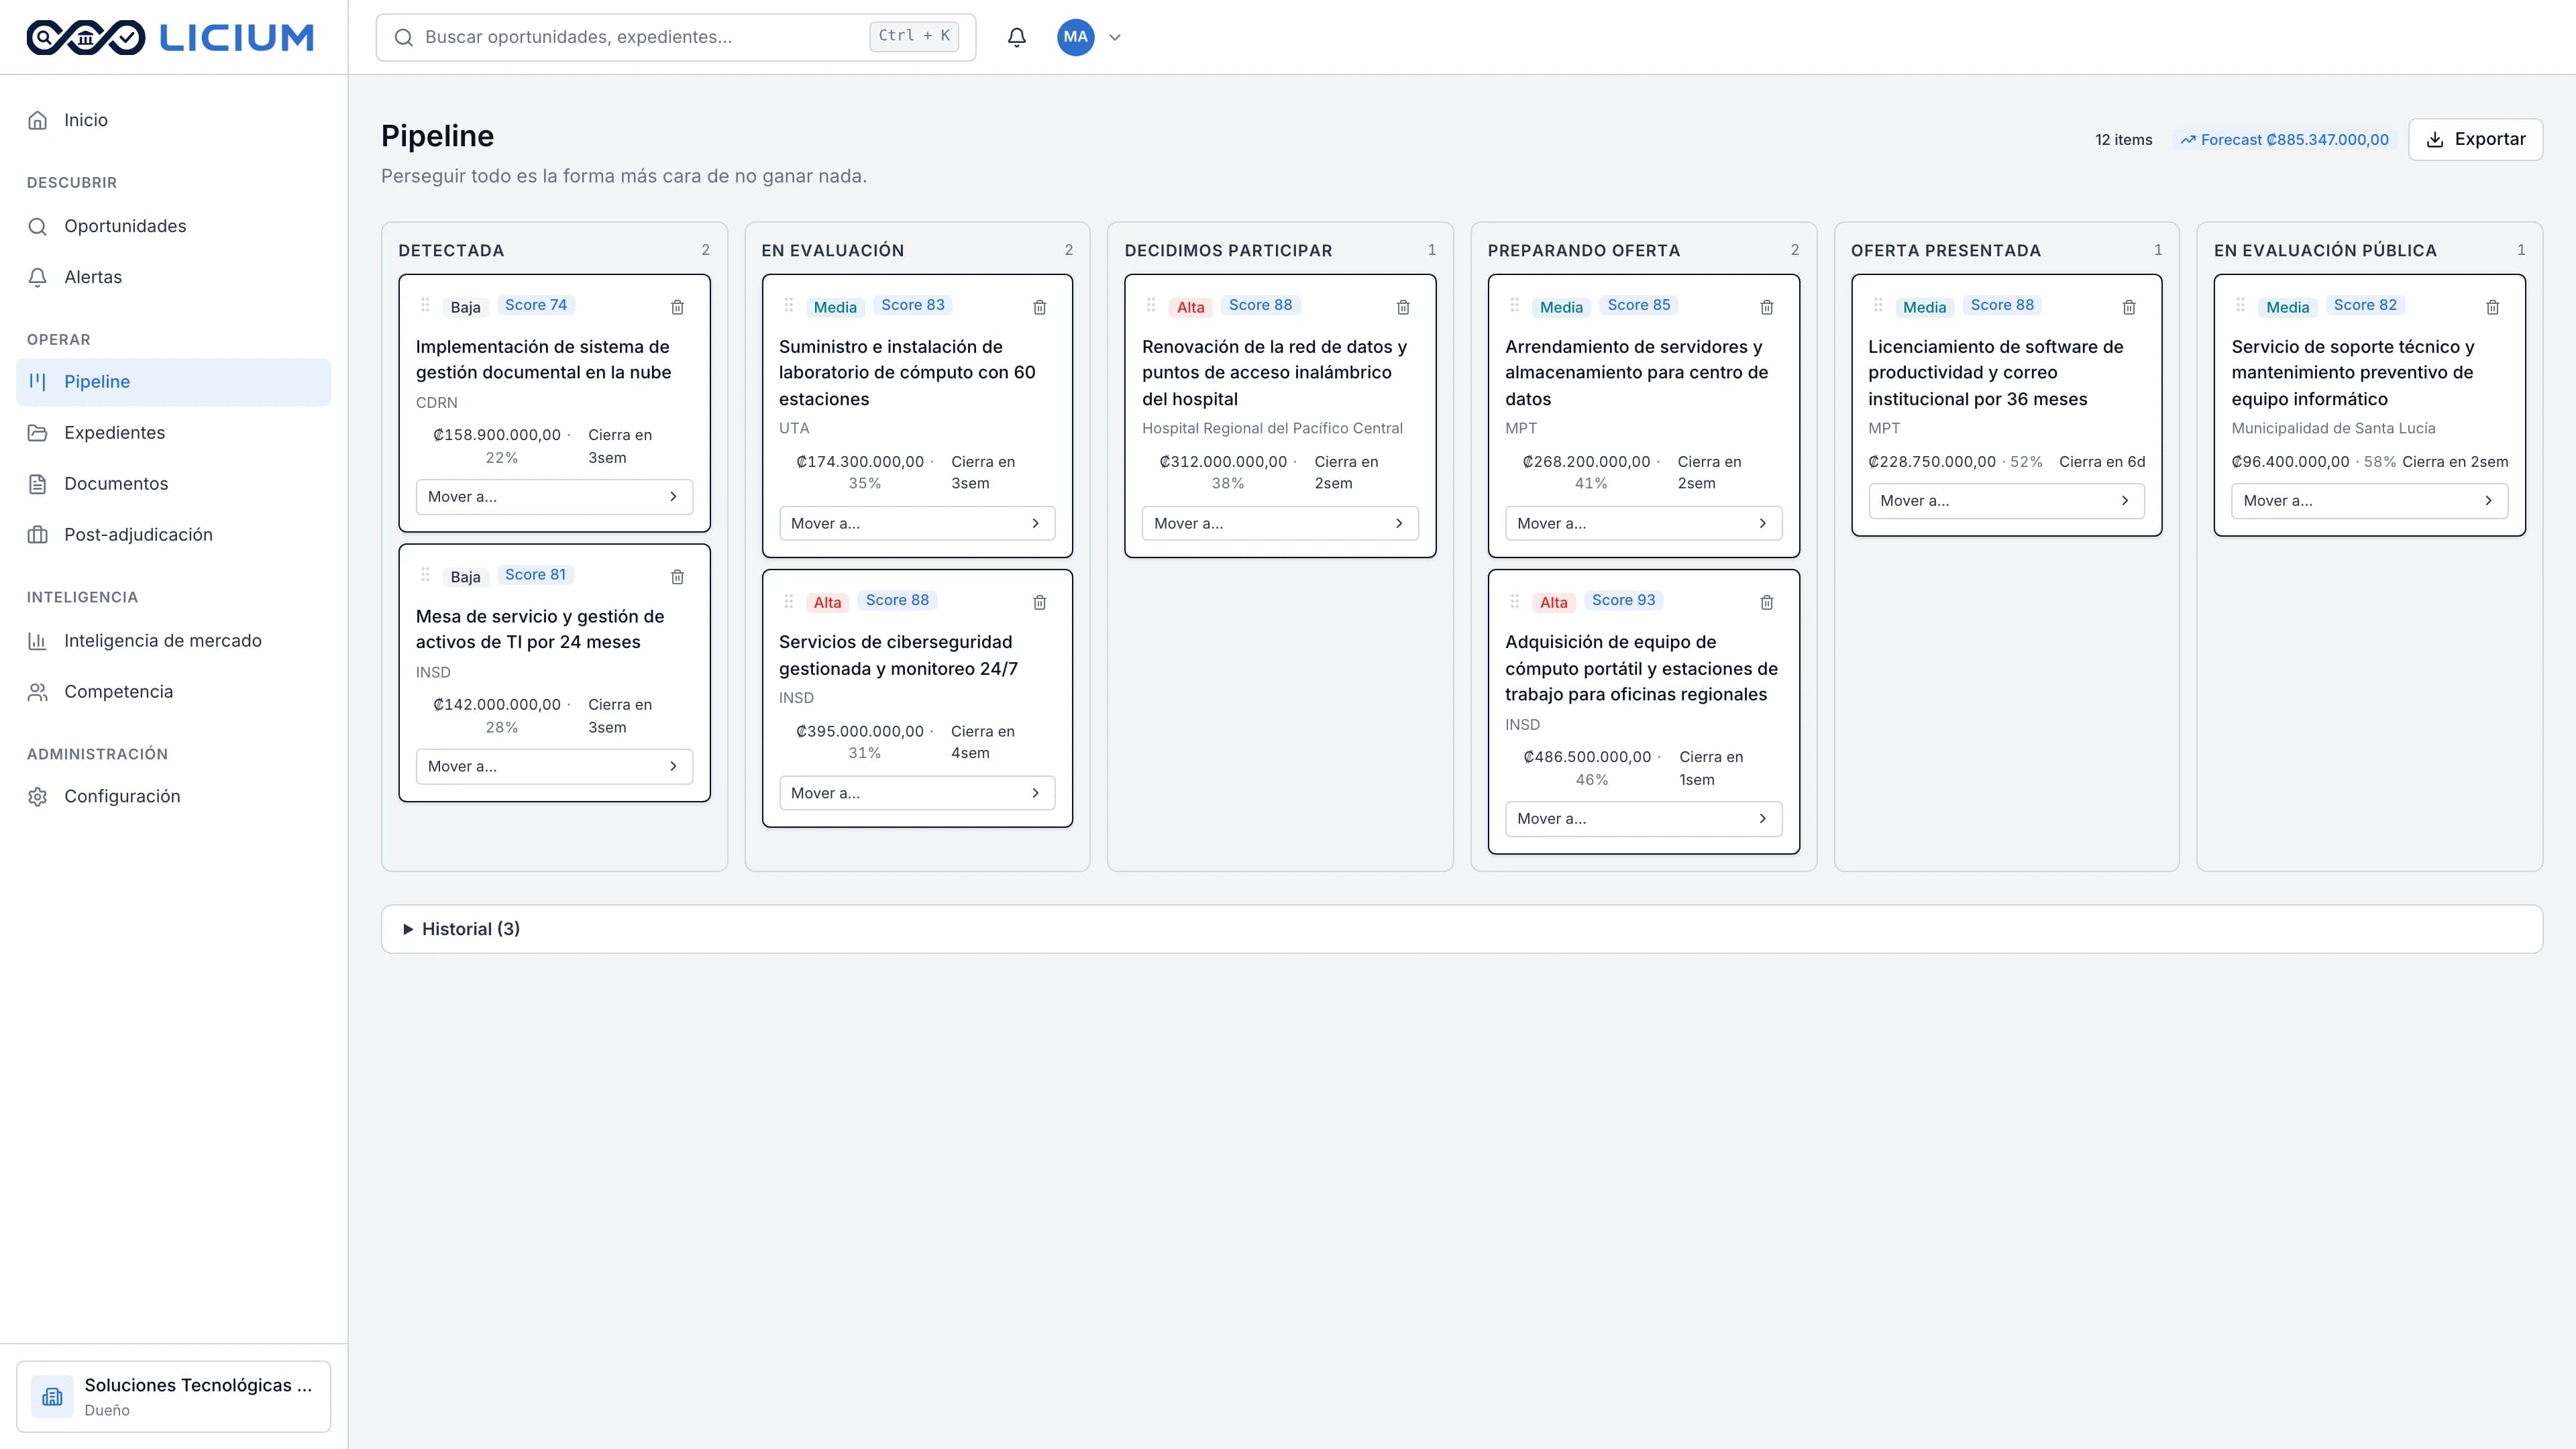Click trash icon on Renovación de la red card

click(x=1403, y=307)
